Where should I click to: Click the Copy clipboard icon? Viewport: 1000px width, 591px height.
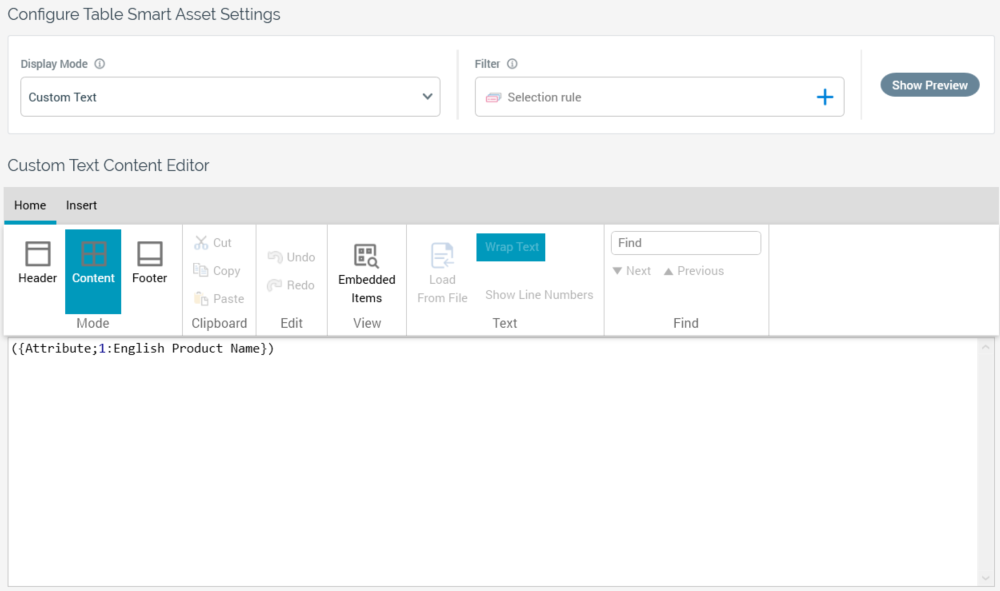tap(201, 271)
